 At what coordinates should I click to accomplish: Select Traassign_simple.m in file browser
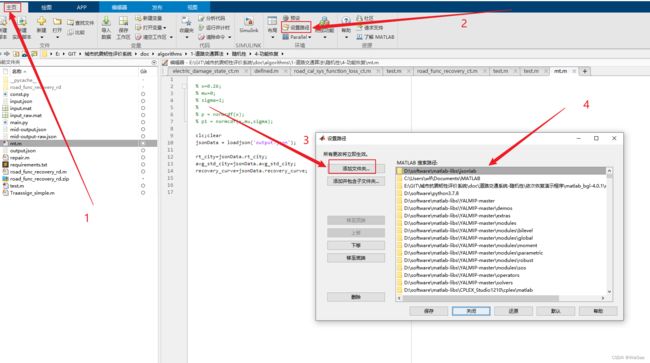[32, 193]
